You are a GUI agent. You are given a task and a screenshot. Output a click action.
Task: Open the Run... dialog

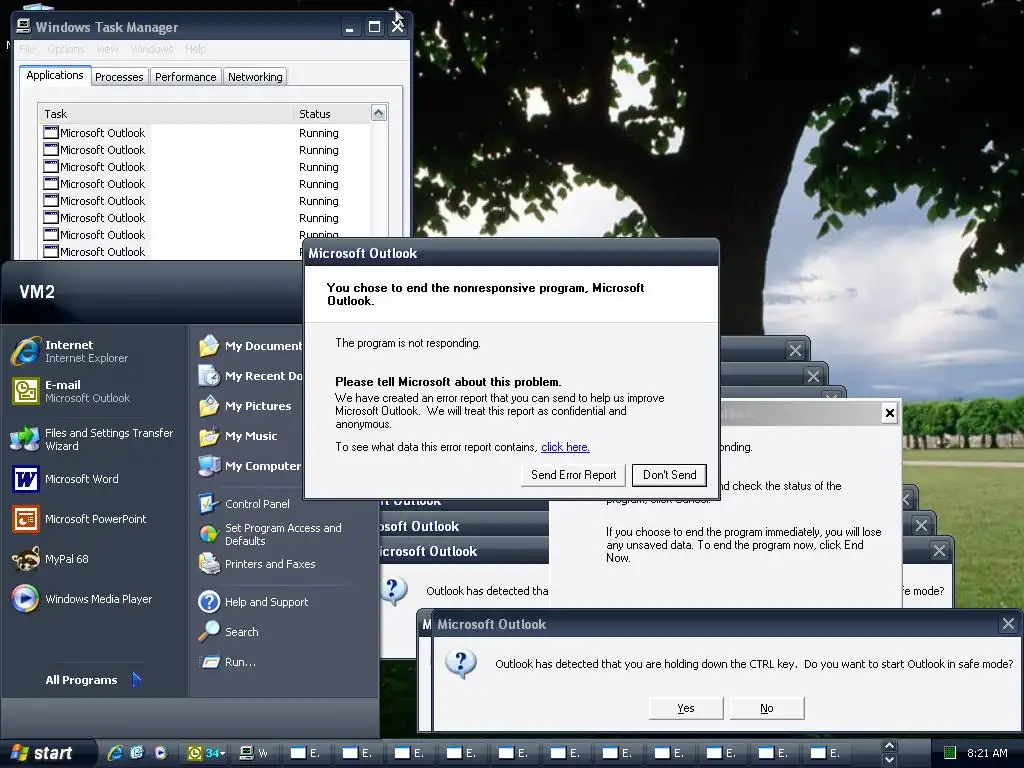pyautogui.click(x=227, y=662)
